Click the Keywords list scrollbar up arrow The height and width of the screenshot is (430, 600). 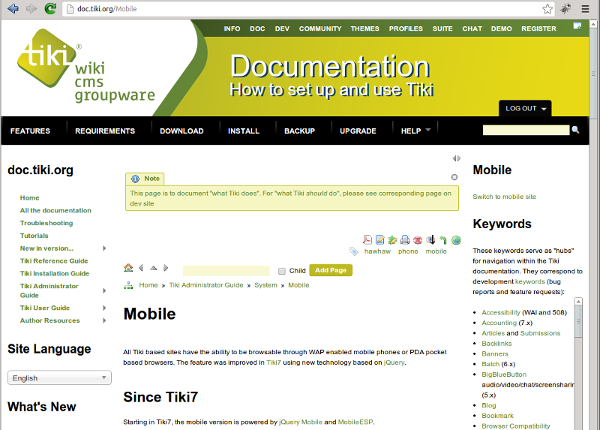[x=578, y=302]
